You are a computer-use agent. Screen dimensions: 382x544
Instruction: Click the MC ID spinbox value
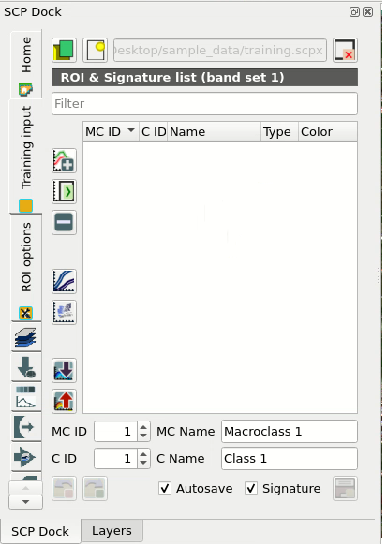(116, 431)
